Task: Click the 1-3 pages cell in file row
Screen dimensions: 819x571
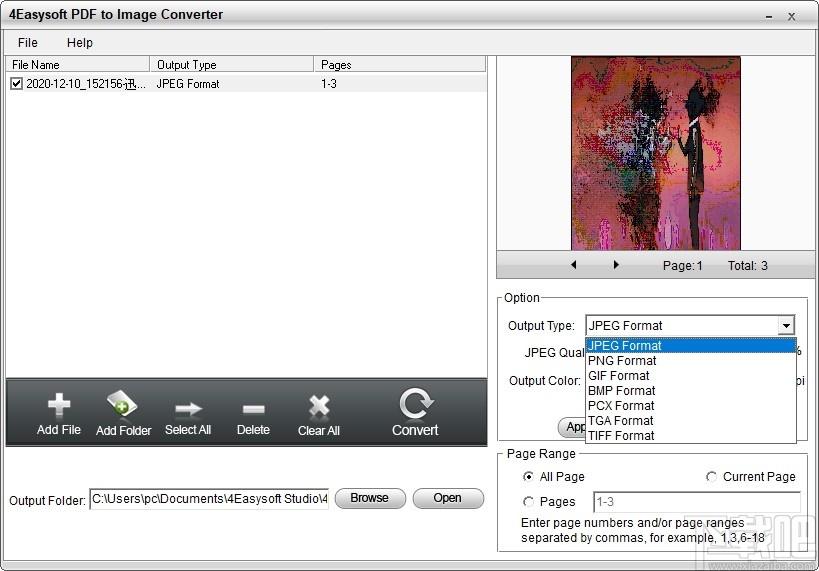Action: tap(329, 84)
